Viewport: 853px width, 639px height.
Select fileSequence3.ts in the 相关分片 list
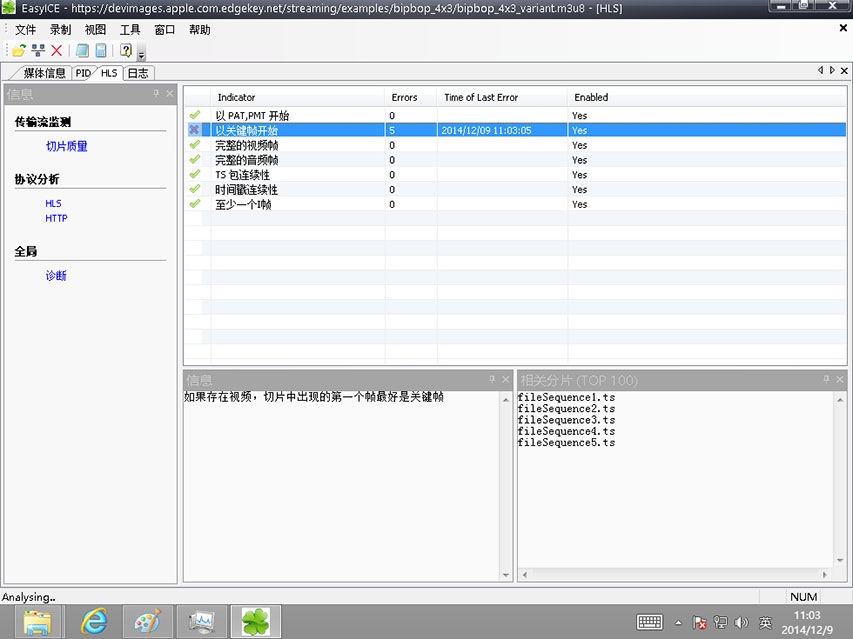click(x=566, y=420)
